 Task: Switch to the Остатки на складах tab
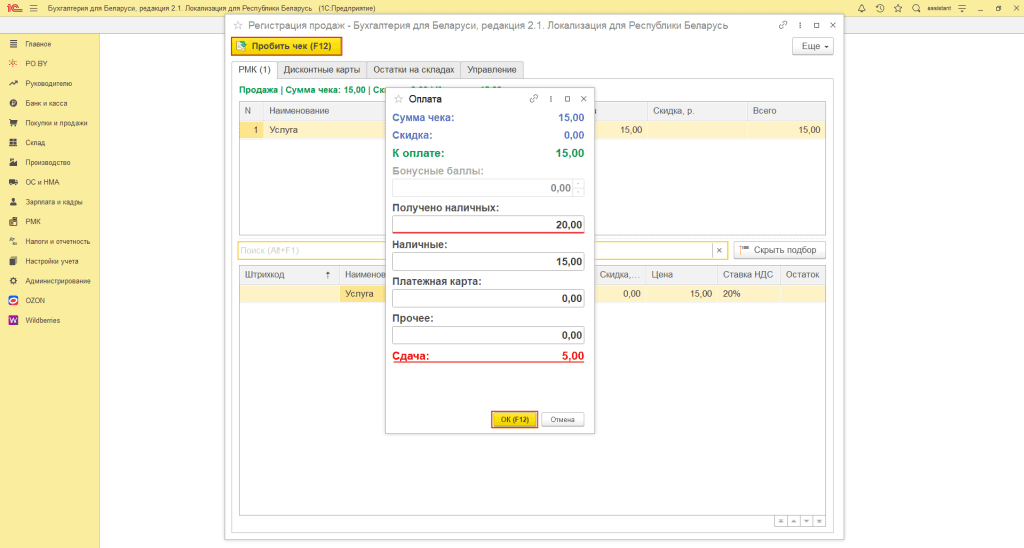[413, 69]
